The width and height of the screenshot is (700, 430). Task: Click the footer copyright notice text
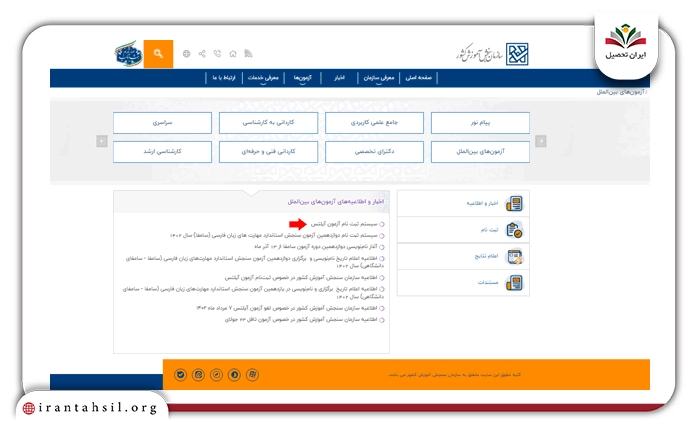[x=454, y=375]
